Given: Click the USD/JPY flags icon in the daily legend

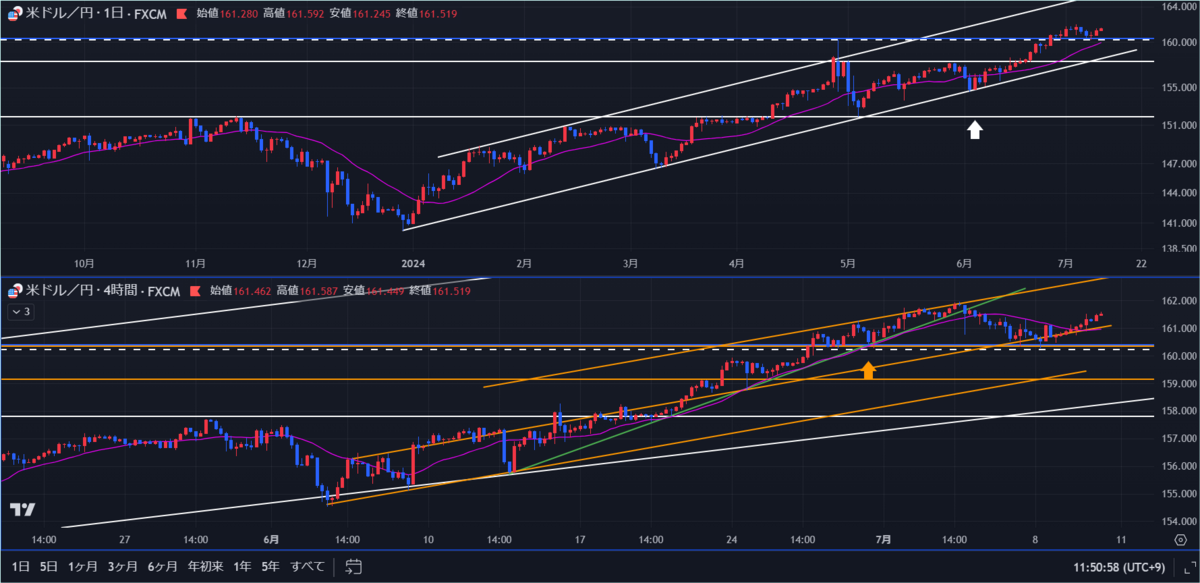Looking at the screenshot, I should click(14, 12).
